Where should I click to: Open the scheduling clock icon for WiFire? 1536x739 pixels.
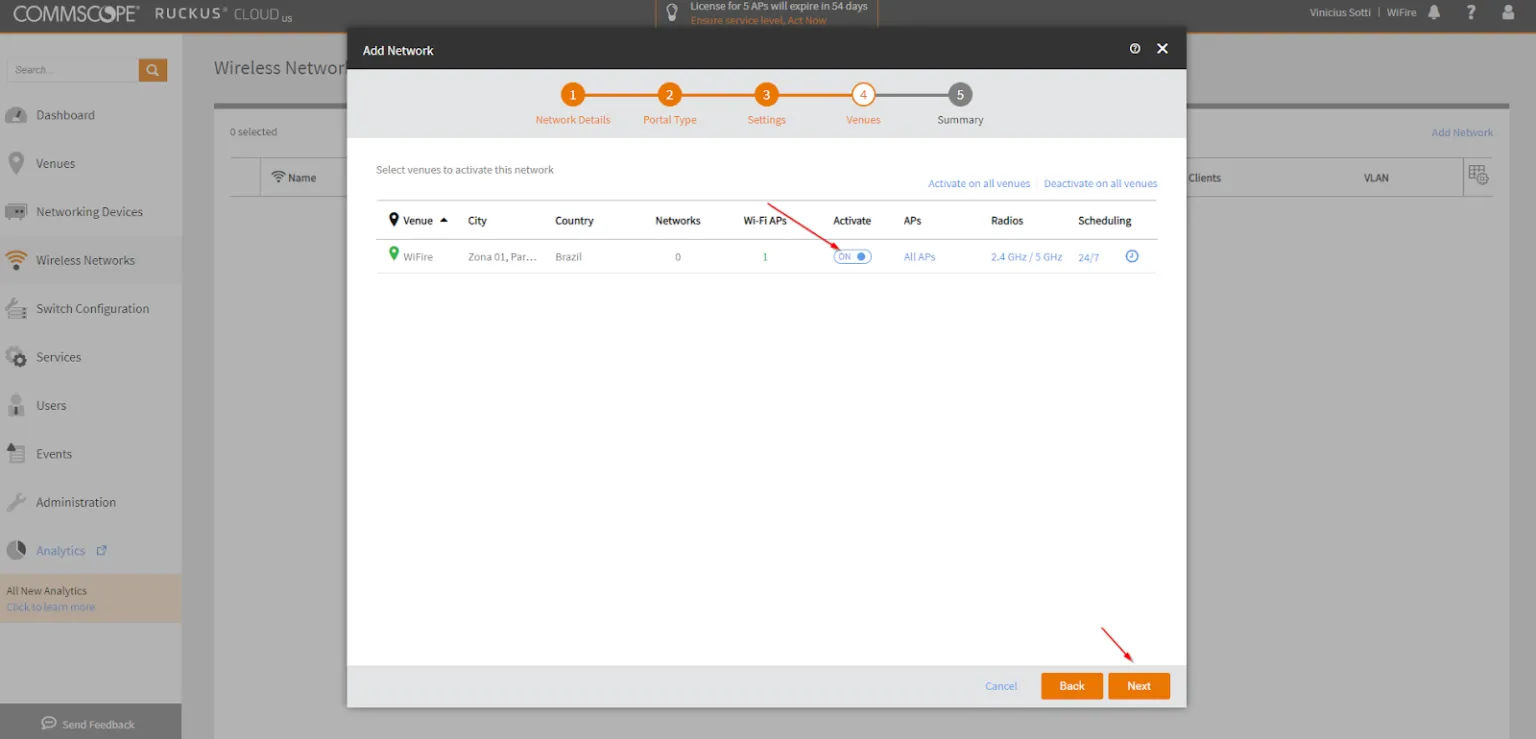coord(1132,256)
